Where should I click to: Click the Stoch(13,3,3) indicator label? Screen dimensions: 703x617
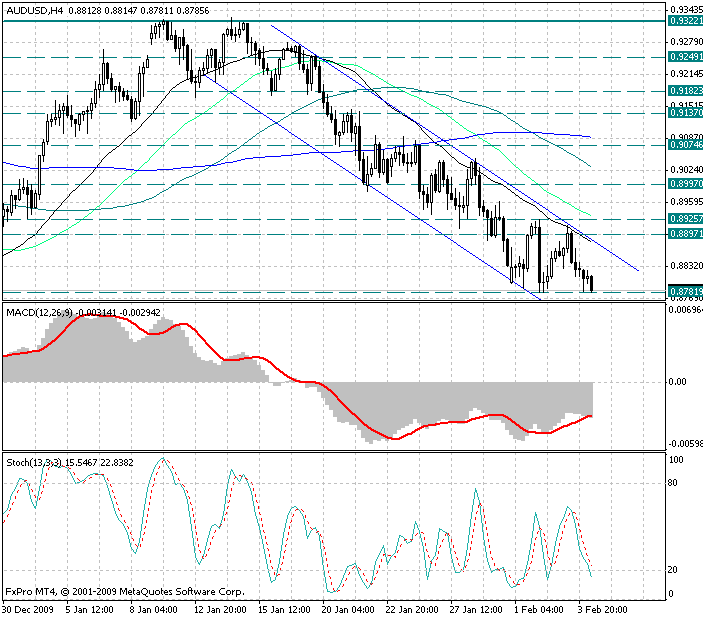(34, 462)
